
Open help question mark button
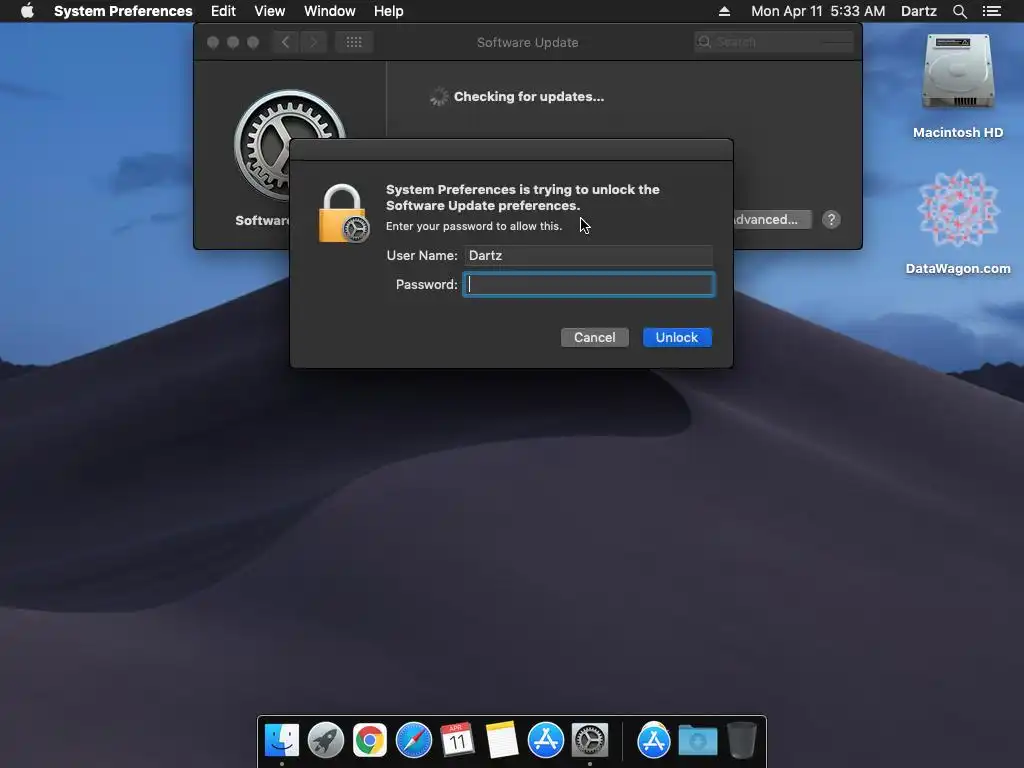pos(831,219)
